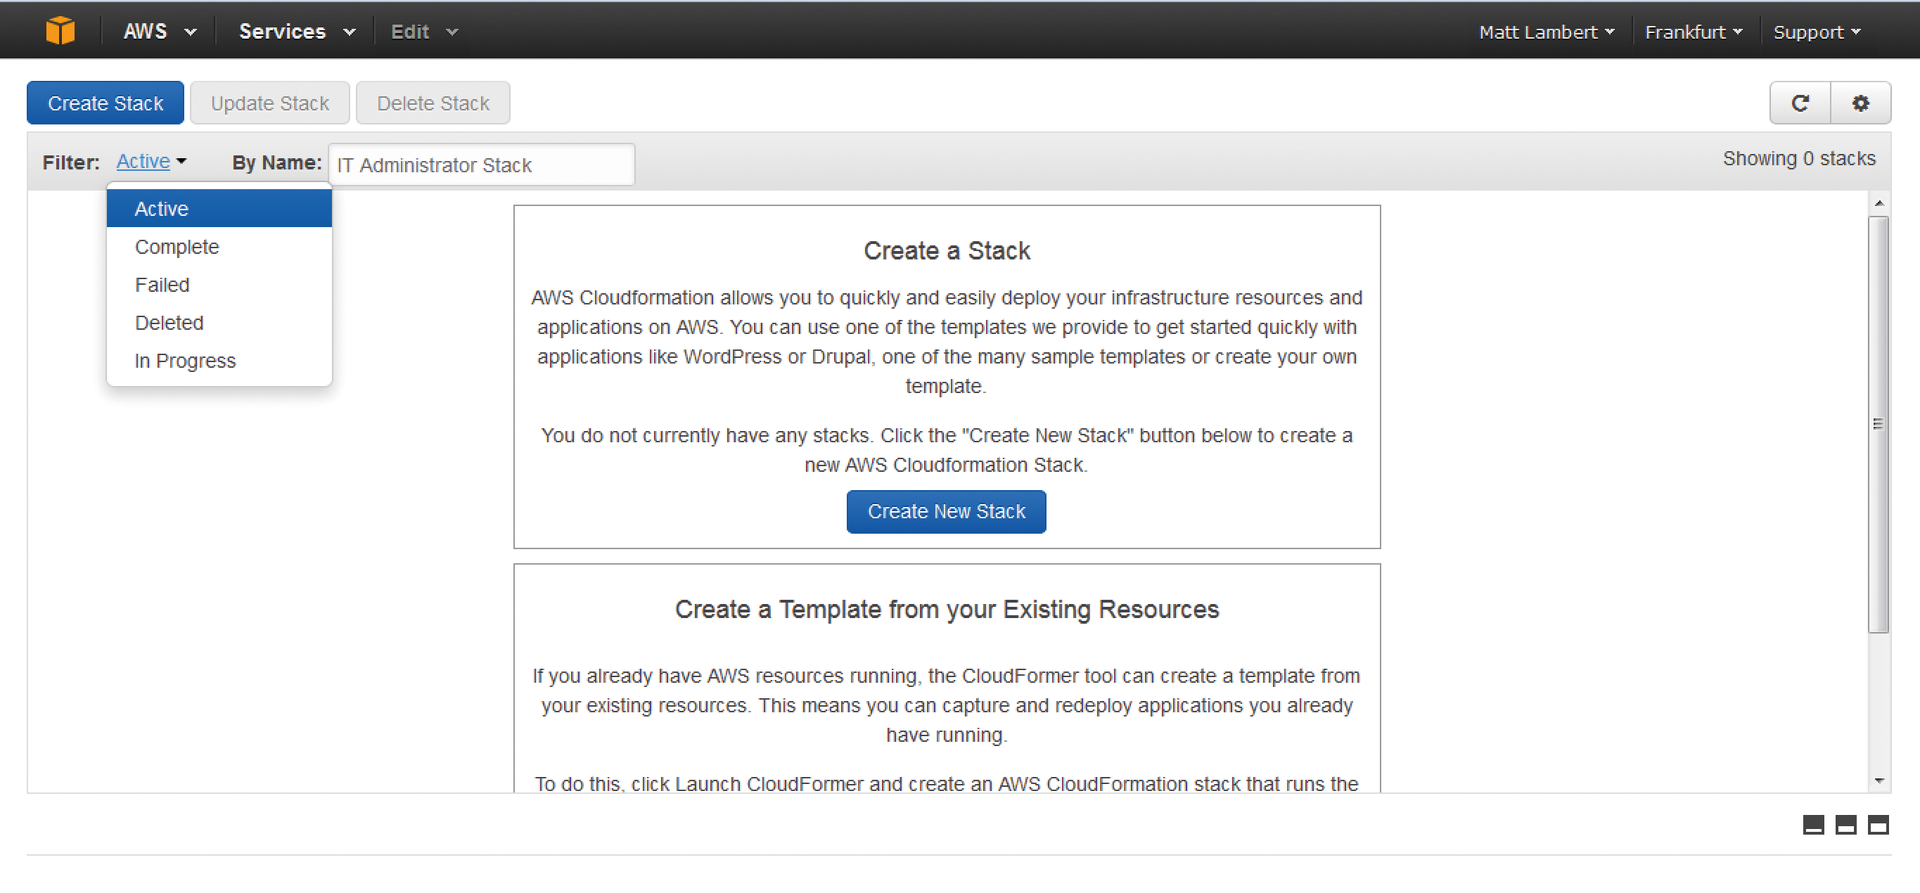Open the Support menu

point(1817,32)
